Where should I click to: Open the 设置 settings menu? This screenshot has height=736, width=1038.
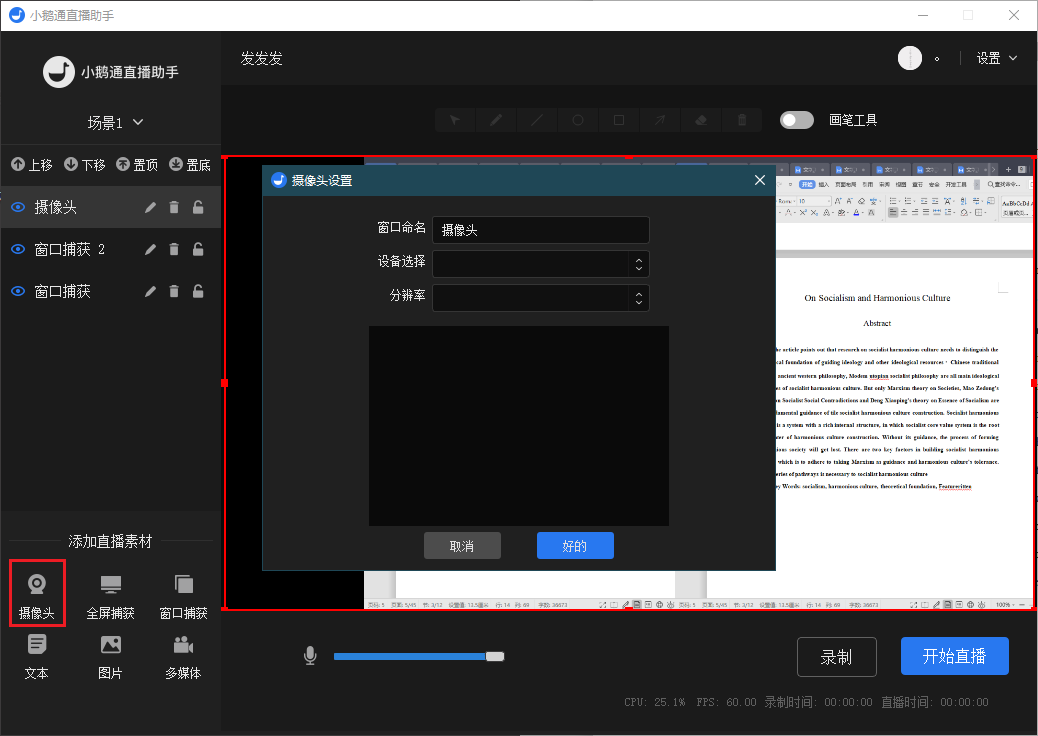click(996, 58)
